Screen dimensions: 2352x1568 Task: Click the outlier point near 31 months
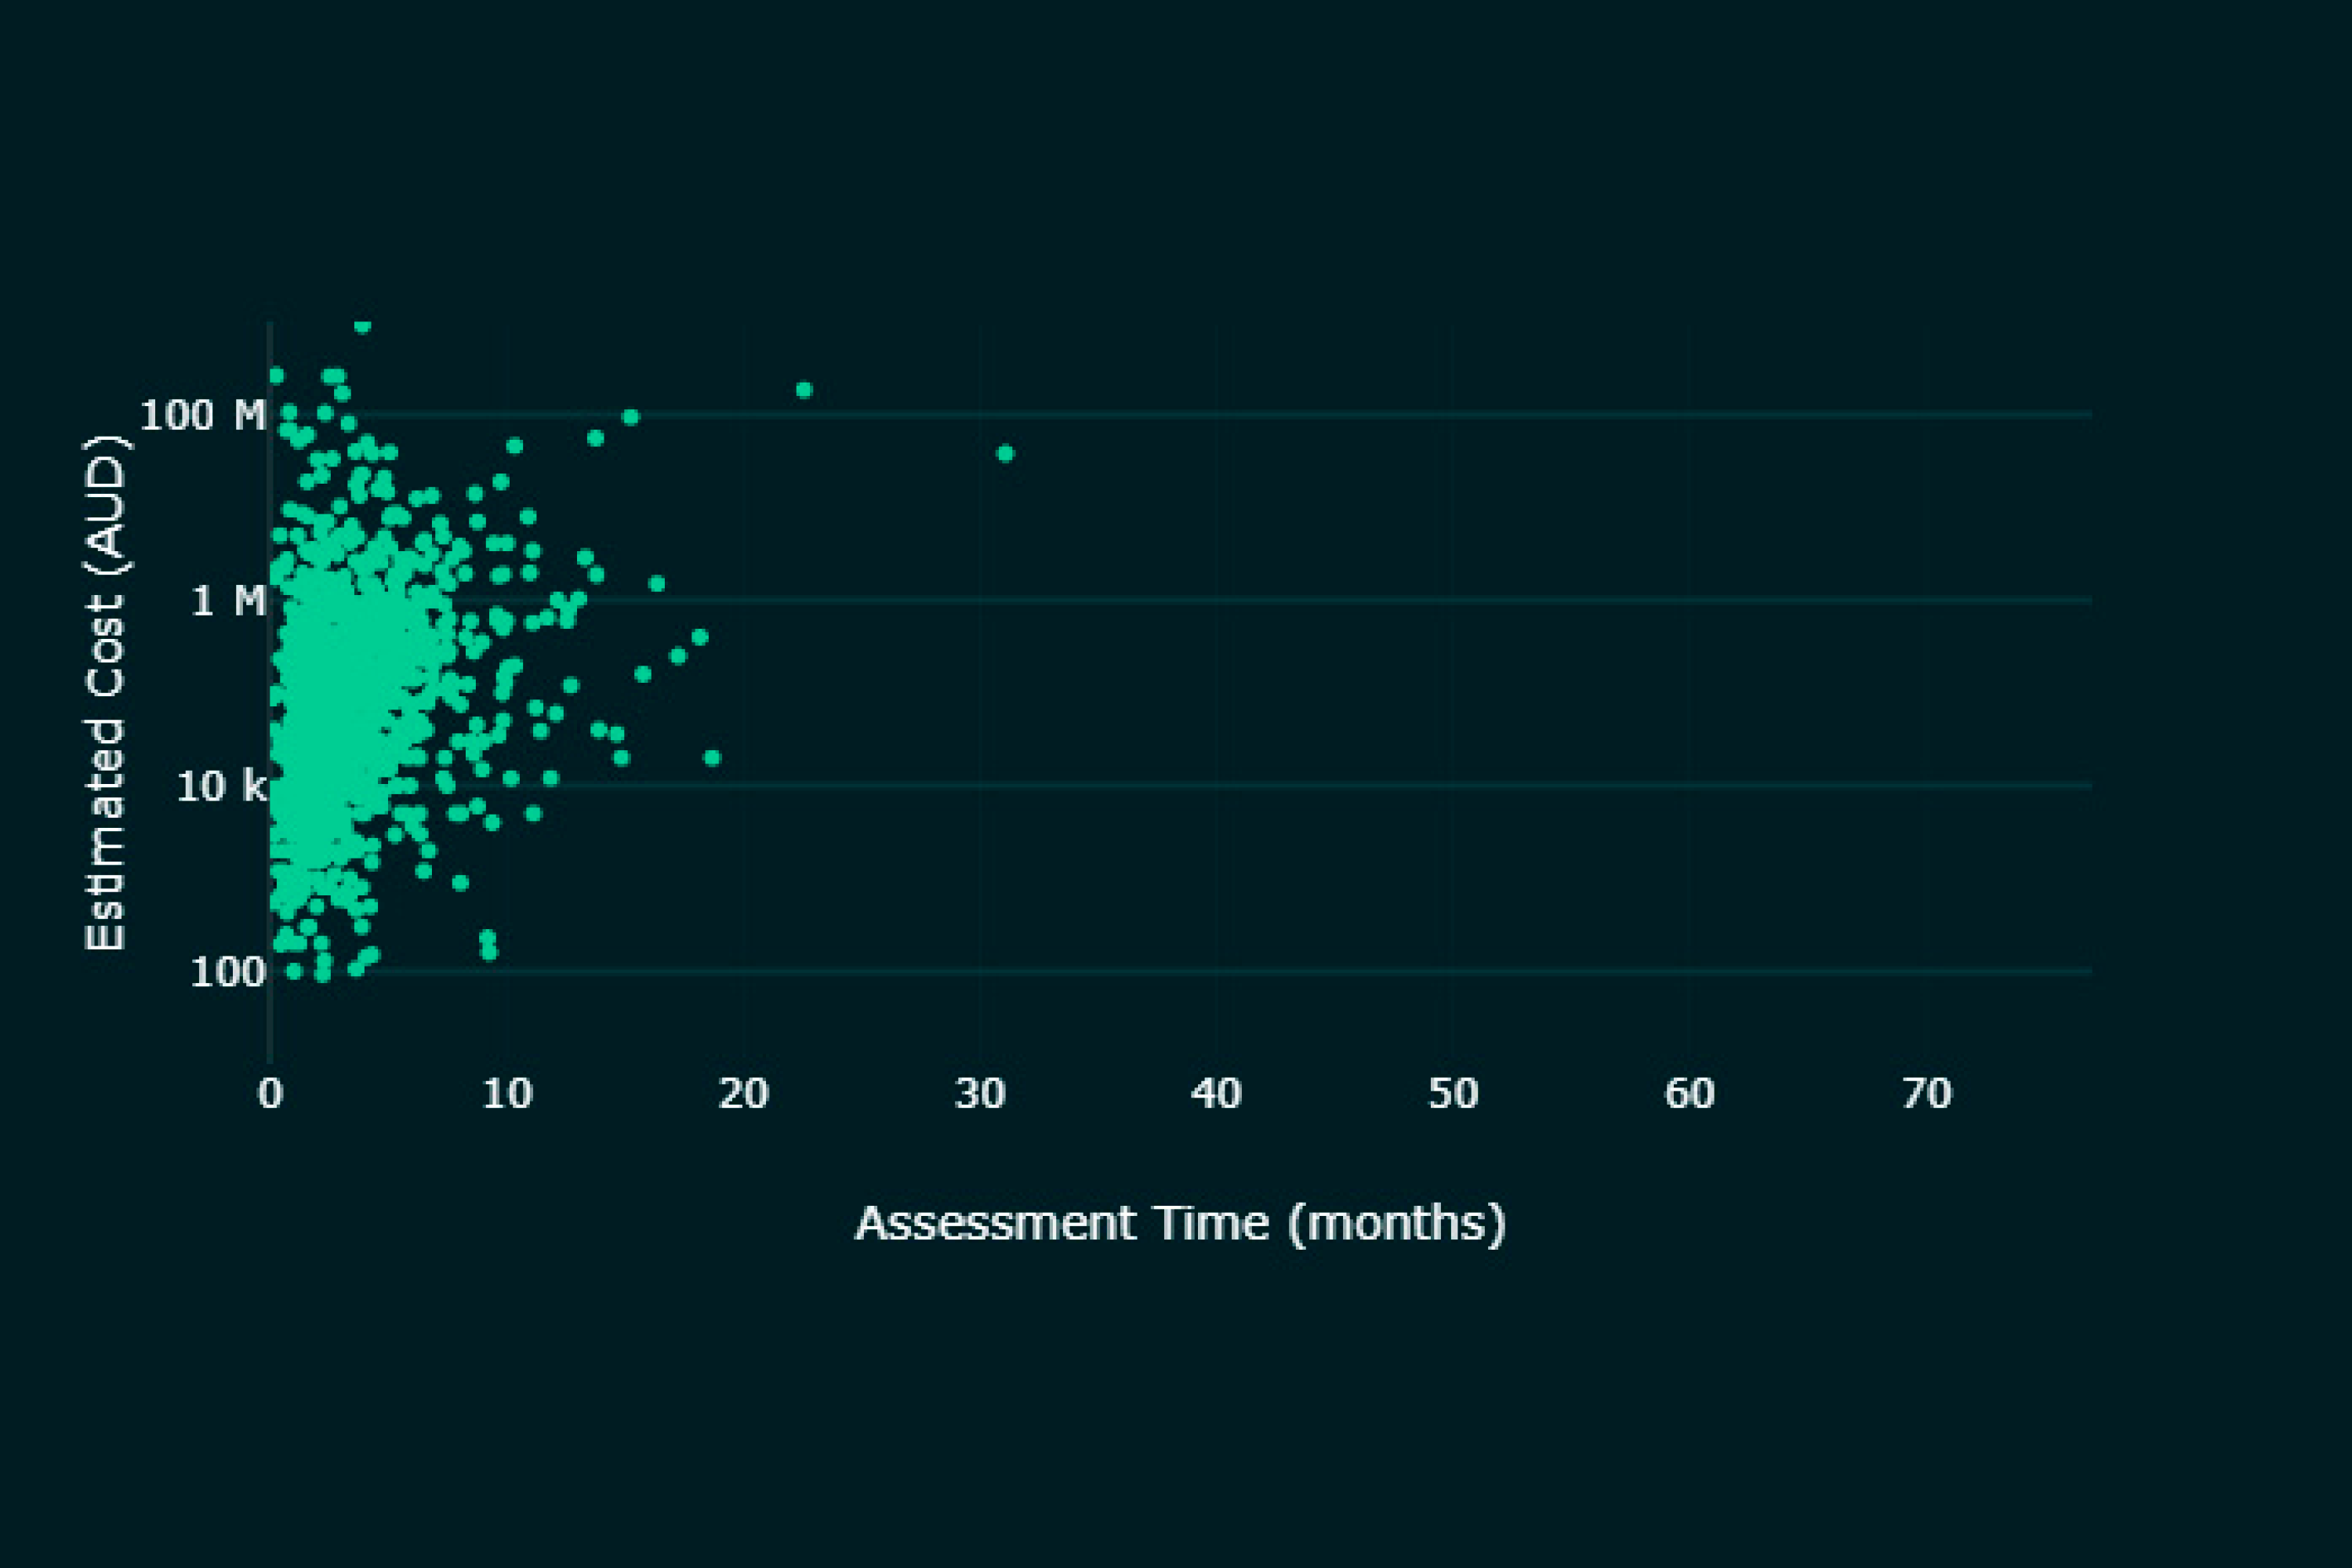(x=1005, y=454)
